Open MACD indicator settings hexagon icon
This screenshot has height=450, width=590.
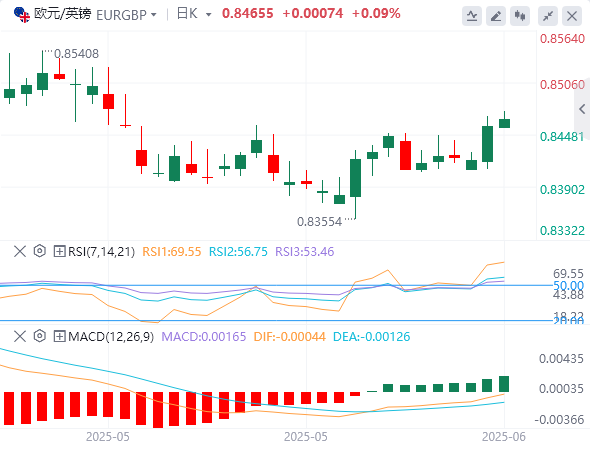pos(40,336)
